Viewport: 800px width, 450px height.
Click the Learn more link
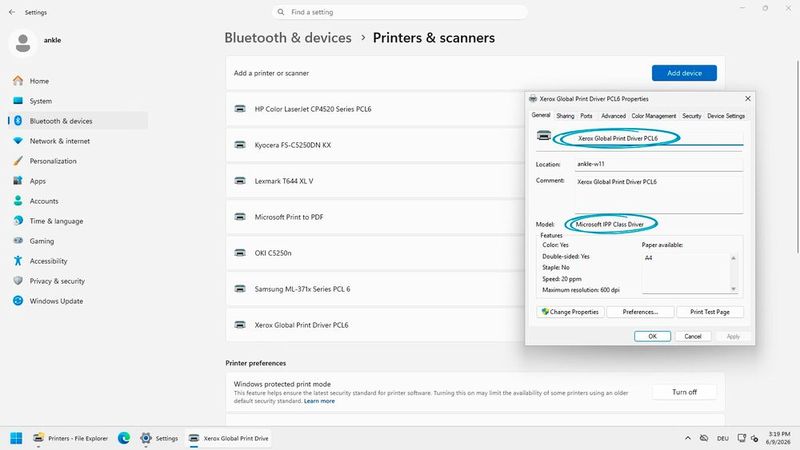click(x=319, y=401)
